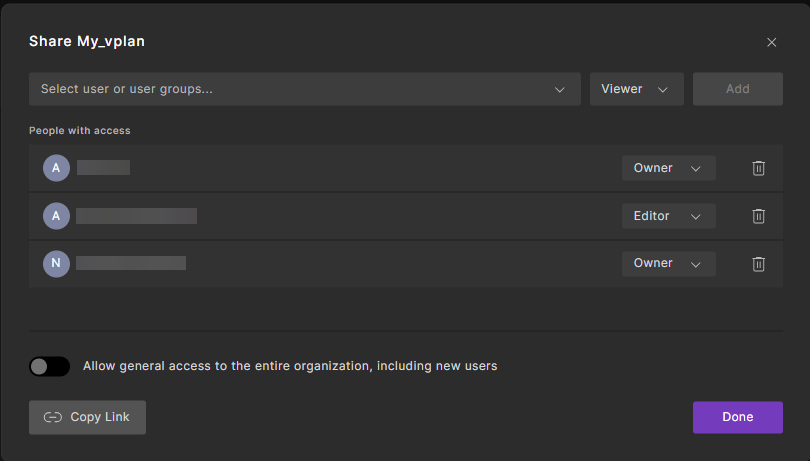Click the redacted name beside avatar N
The height and width of the screenshot is (461, 810).
pyautogui.click(x=131, y=264)
